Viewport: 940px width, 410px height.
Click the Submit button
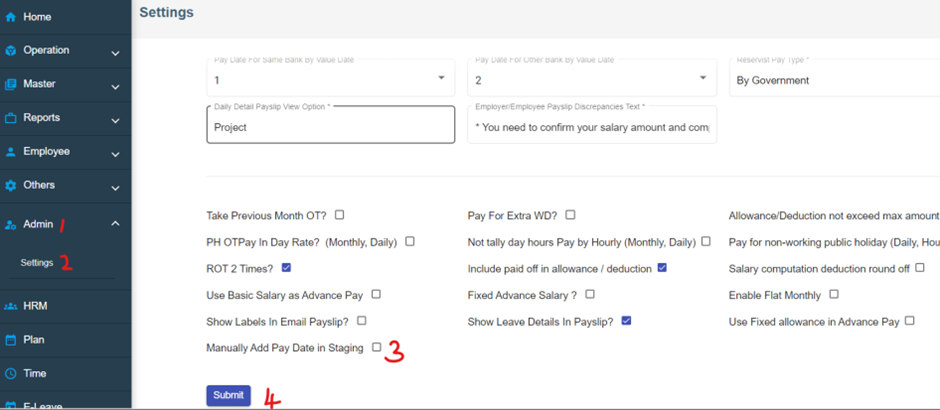coord(228,395)
